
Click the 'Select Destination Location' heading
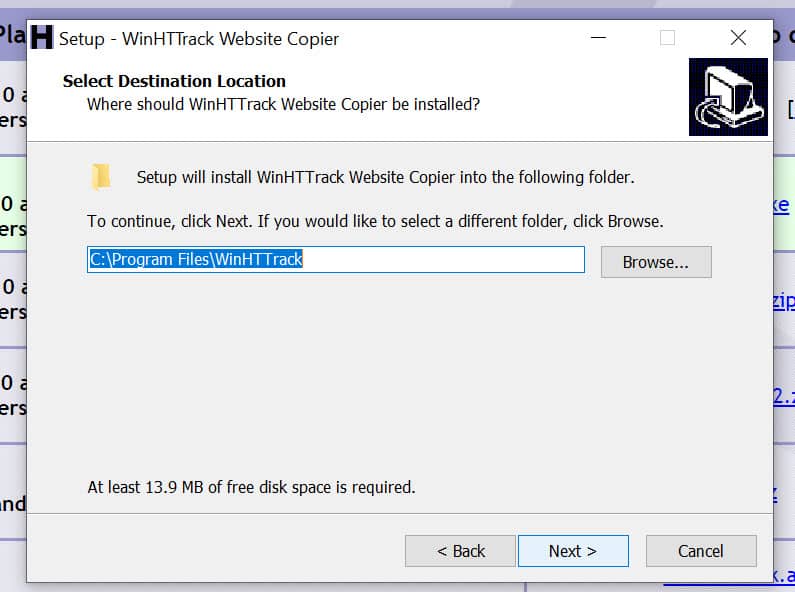tap(174, 81)
